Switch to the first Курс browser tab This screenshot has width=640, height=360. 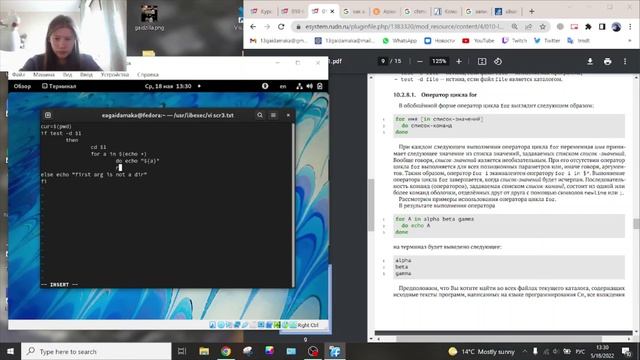pyautogui.click(x=262, y=11)
